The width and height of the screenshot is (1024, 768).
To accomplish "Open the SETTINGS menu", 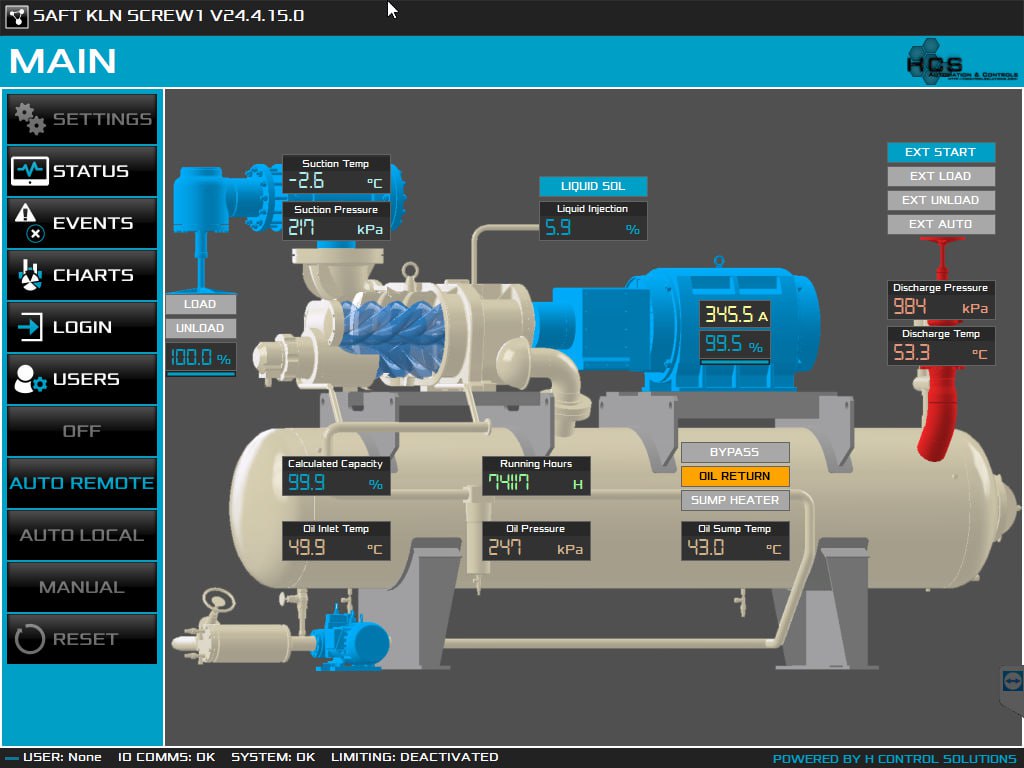I will point(82,119).
